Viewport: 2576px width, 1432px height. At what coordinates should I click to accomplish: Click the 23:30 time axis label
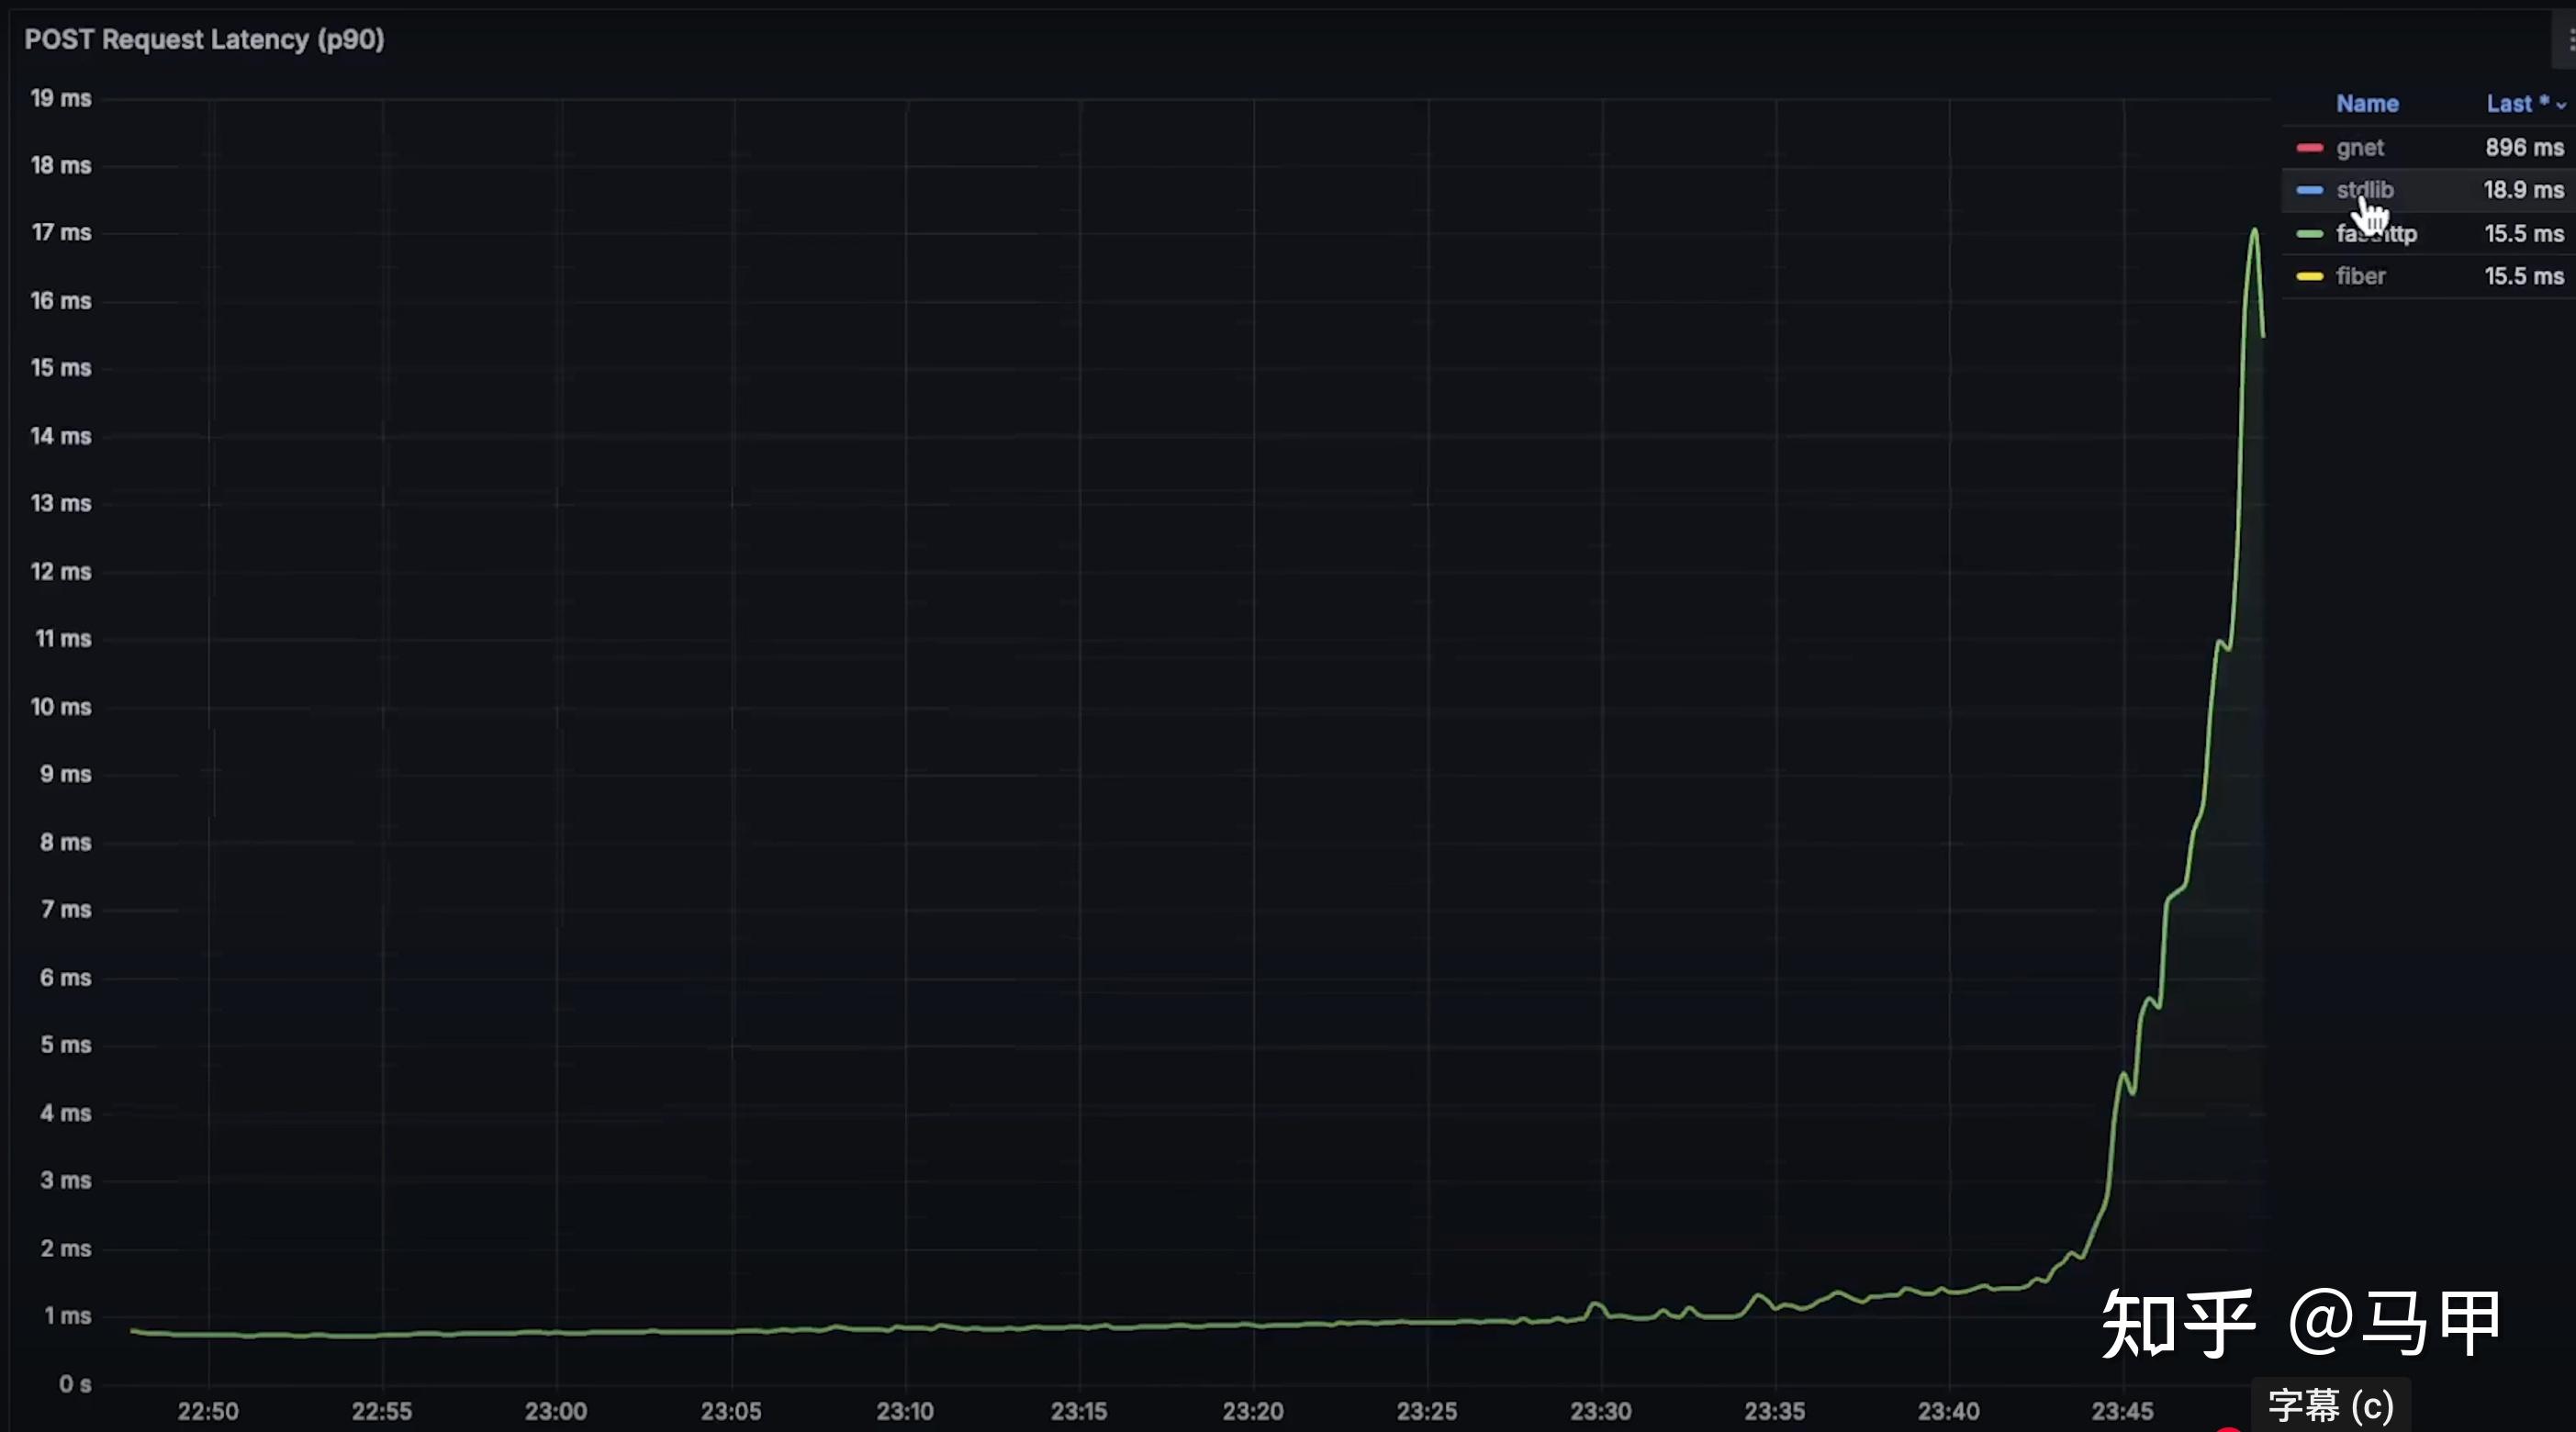click(1600, 1411)
